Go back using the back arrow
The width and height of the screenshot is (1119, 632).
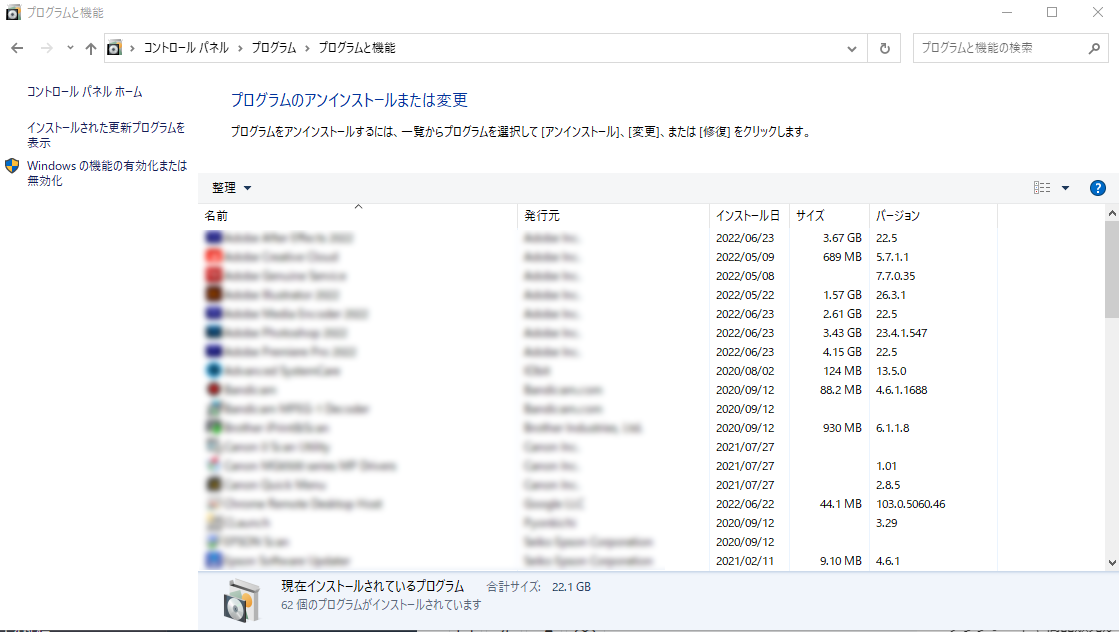(17, 48)
